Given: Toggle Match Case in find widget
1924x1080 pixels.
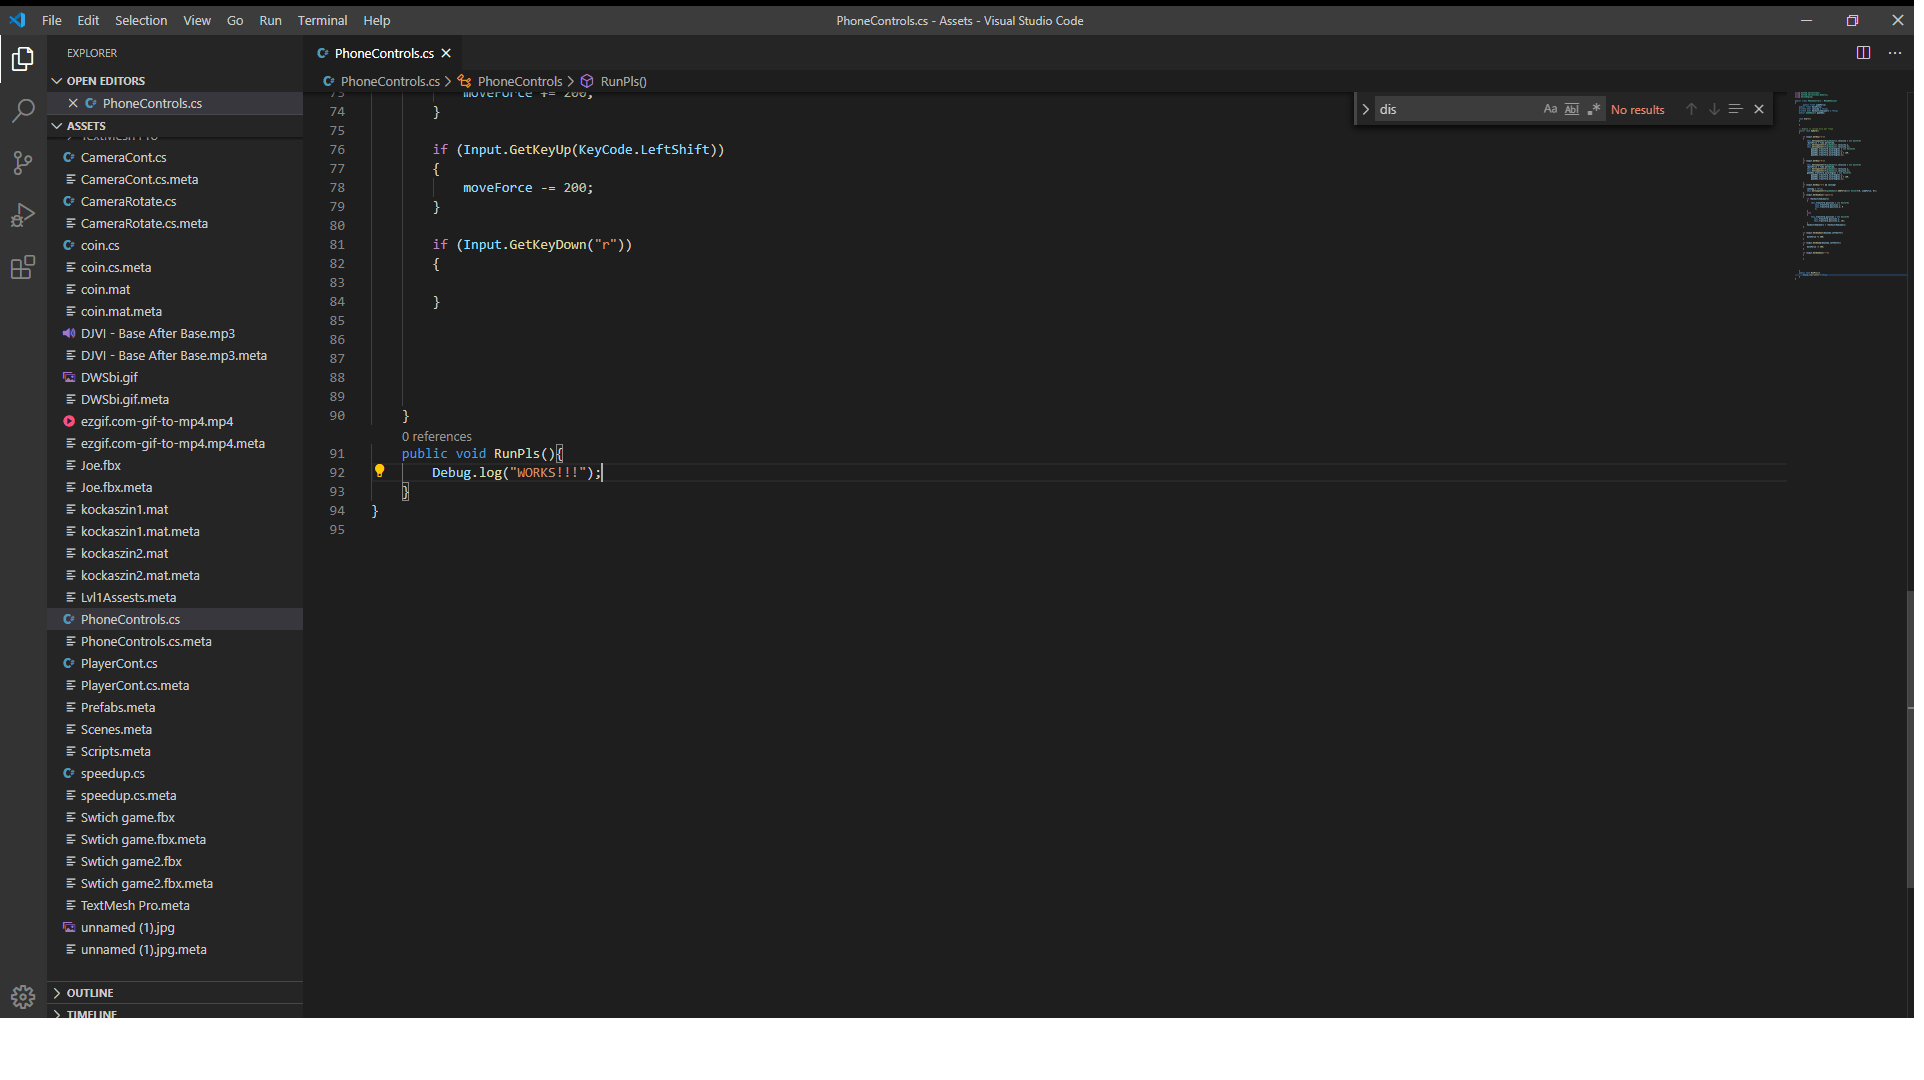Looking at the screenshot, I should [1550, 109].
